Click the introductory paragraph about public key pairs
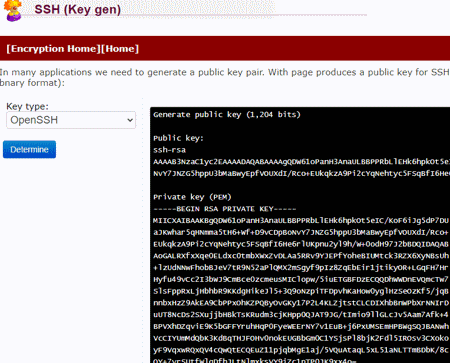The height and width of the screenshot is (363, 450). (x=225, y=77)
